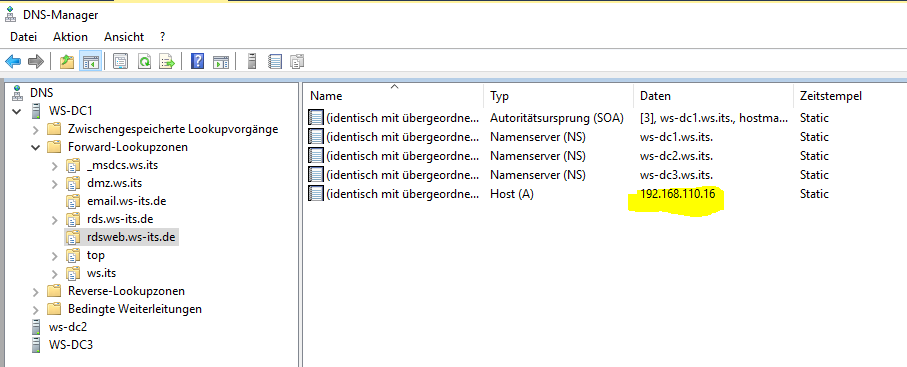The image size is (907, 367).
Task: Click the Zwischengespeicherte Lookupvorgänge folder icon
Action: (54, 129)
